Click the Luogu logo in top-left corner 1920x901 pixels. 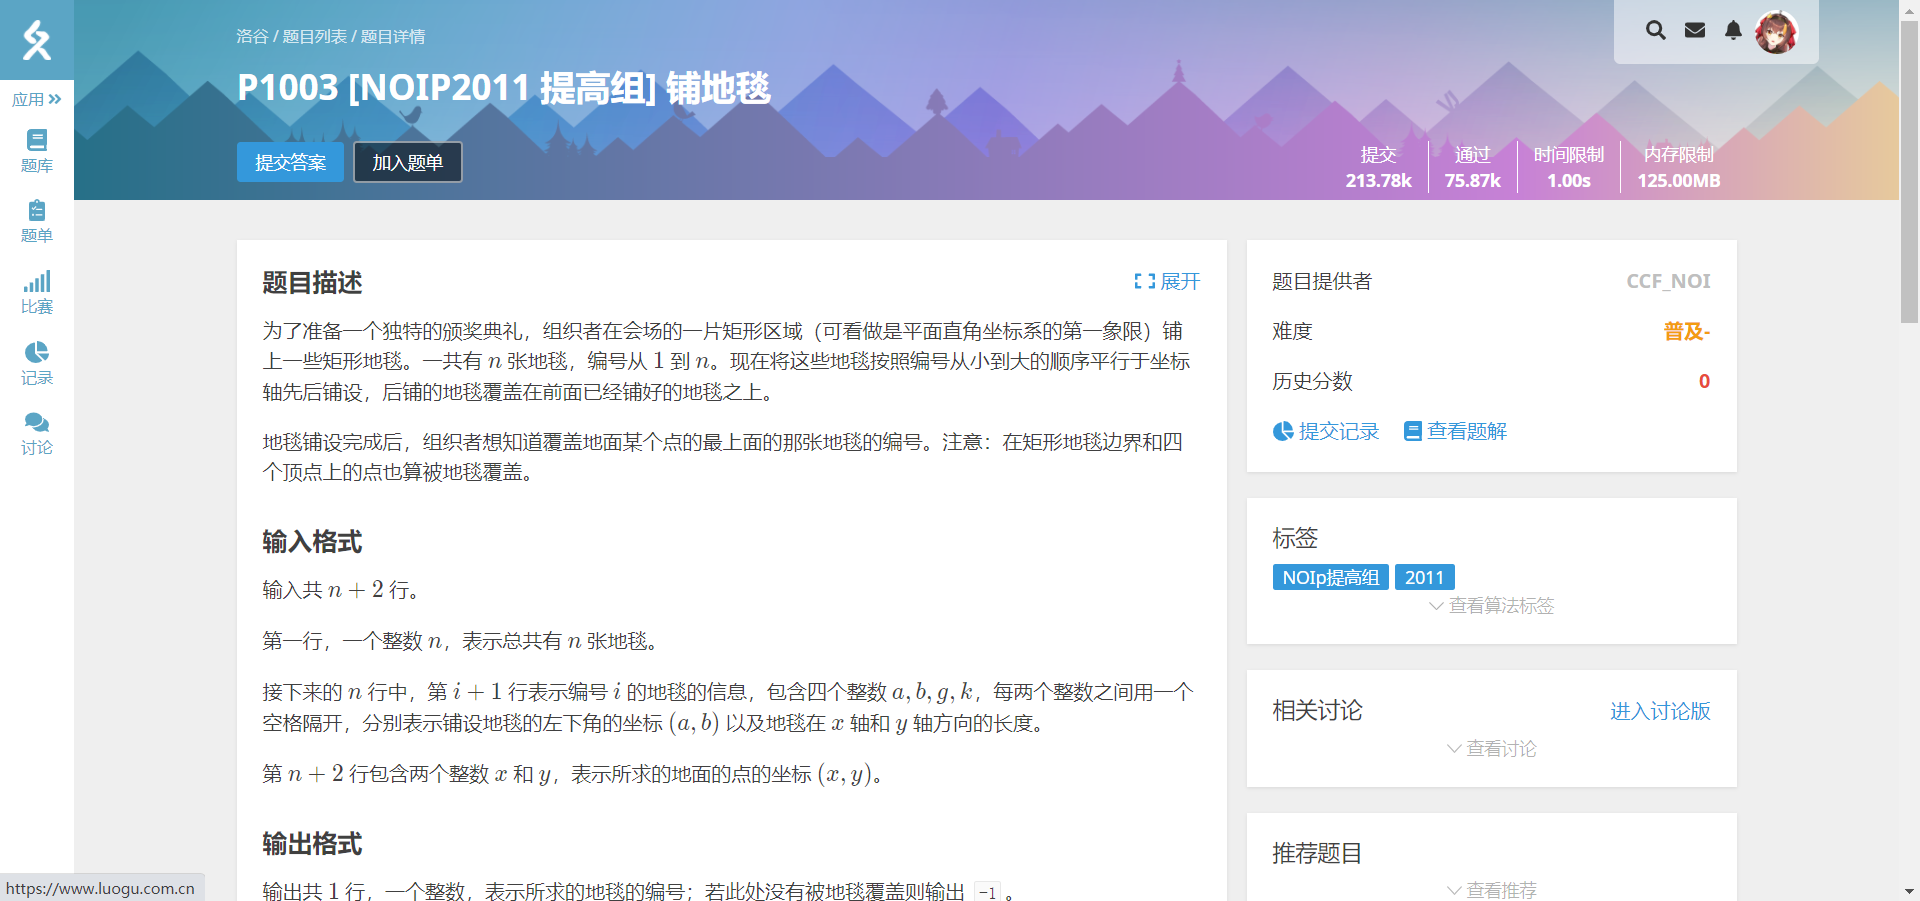click(36, 40)
